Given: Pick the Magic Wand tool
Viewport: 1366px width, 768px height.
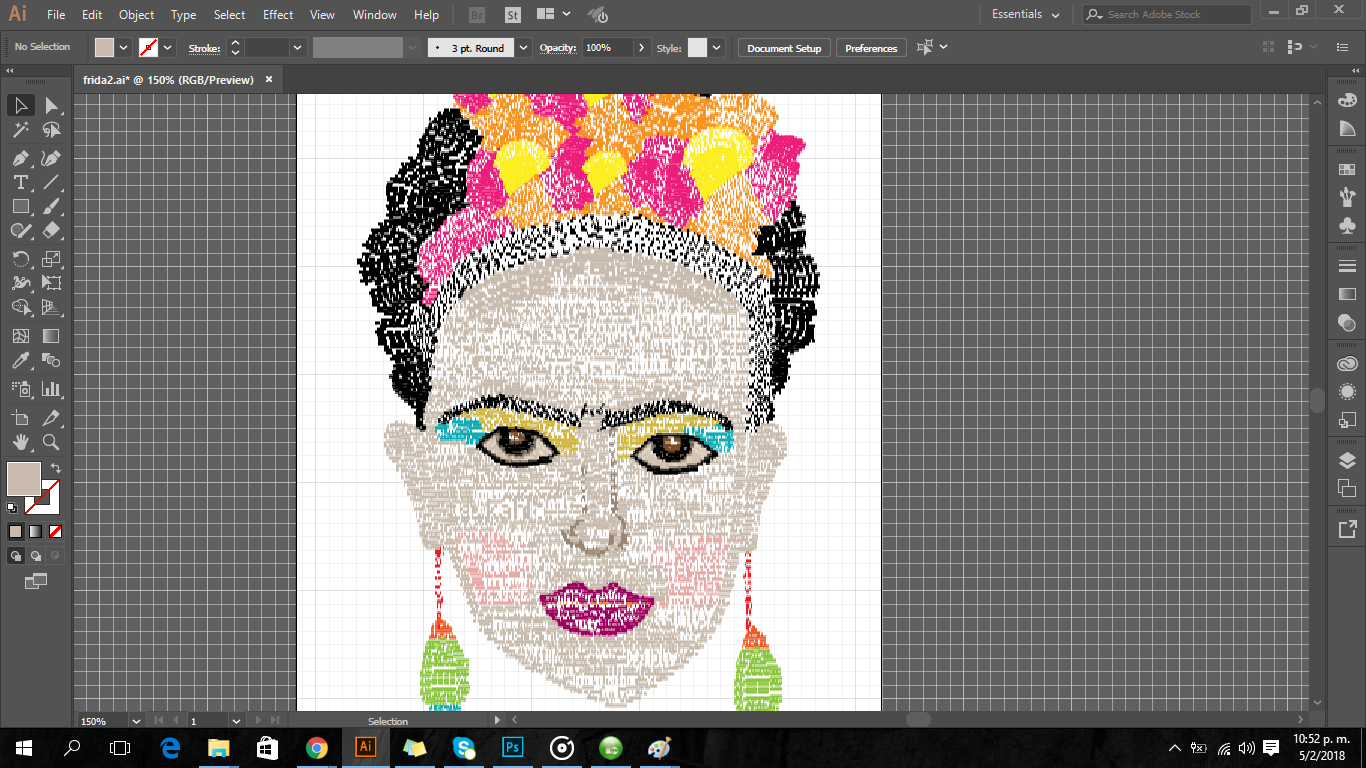Looking at the screenshot, I should [20, 130].
